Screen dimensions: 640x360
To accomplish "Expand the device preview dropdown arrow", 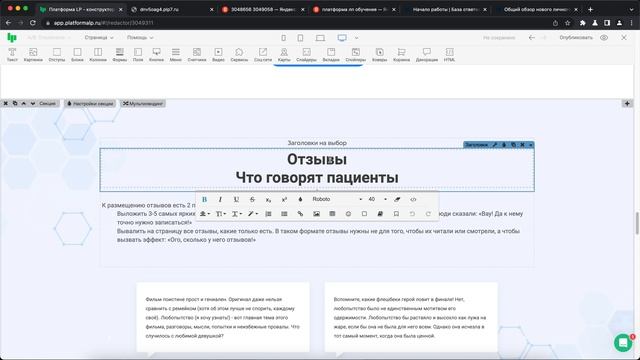I will [356, 38].
